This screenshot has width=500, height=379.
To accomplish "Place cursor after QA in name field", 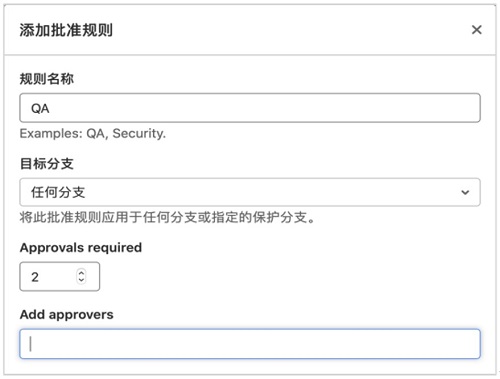I will point(51,108).
